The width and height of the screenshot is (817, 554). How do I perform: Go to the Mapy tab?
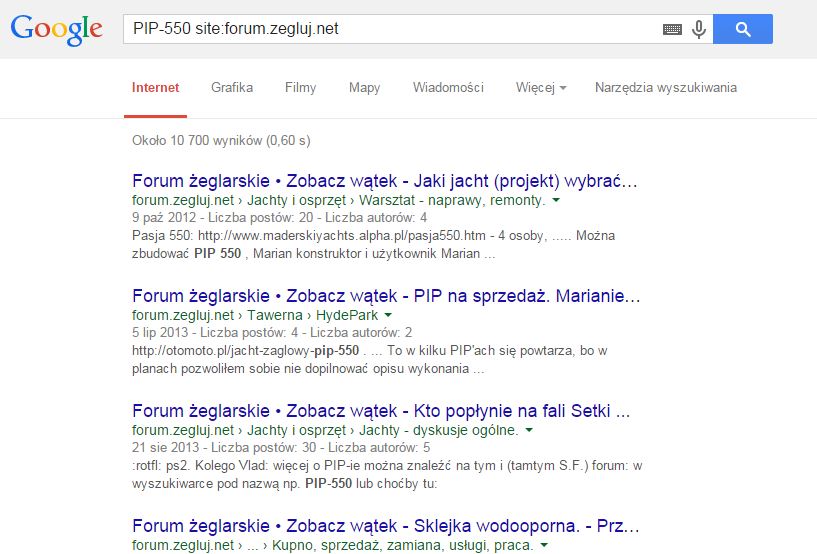pos(364,88)
